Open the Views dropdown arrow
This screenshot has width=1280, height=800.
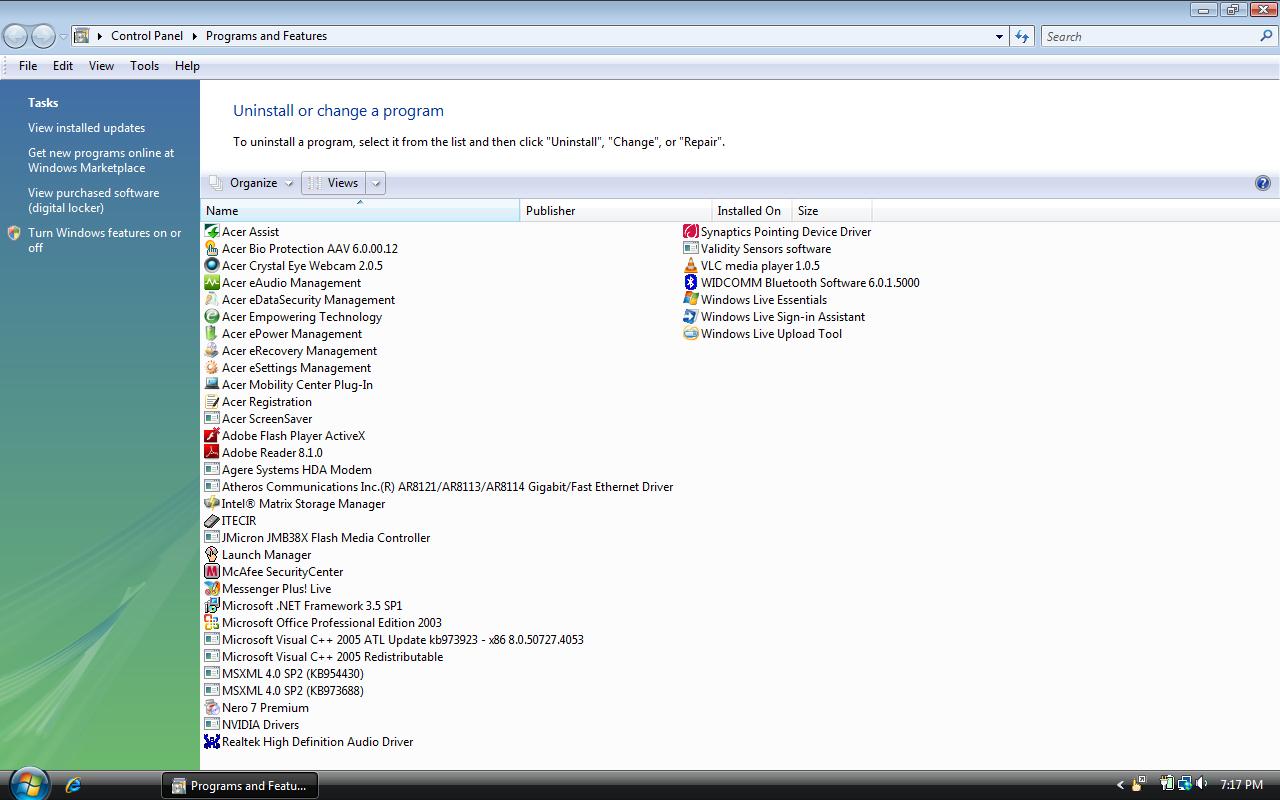(x=376, y=183)
